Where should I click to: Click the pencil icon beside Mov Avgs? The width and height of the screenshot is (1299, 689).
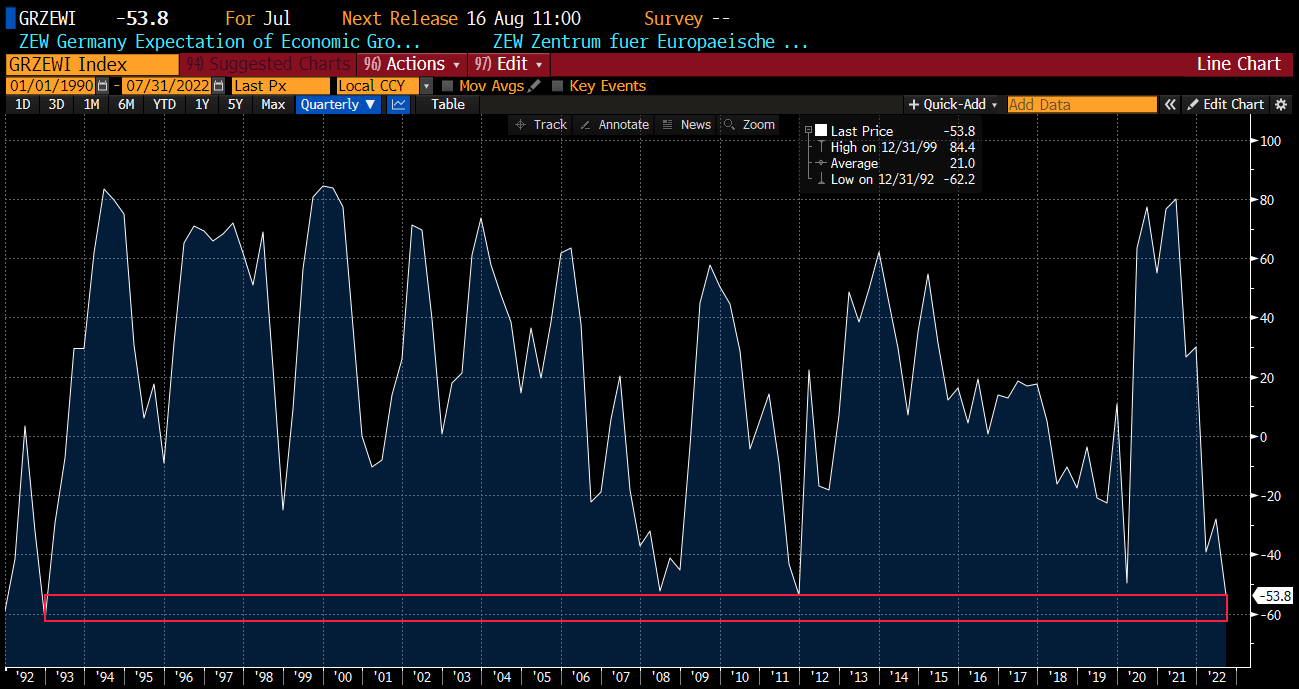coord(535,86)
